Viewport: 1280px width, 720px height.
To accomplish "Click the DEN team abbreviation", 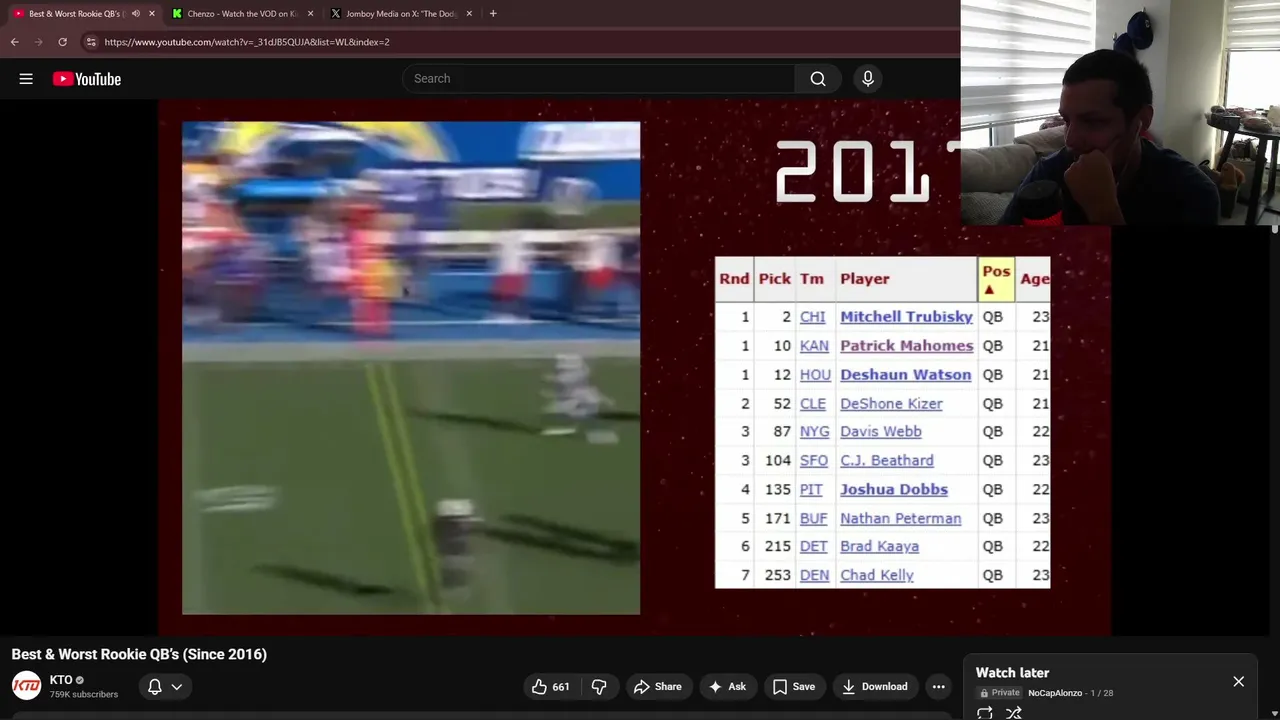I will [814, 576].
